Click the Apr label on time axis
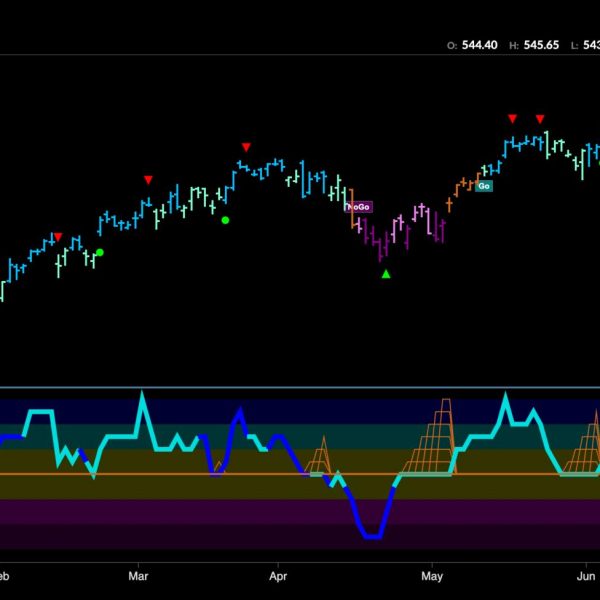Viewport: 600px width, 600px height. [x=278, y=576]
